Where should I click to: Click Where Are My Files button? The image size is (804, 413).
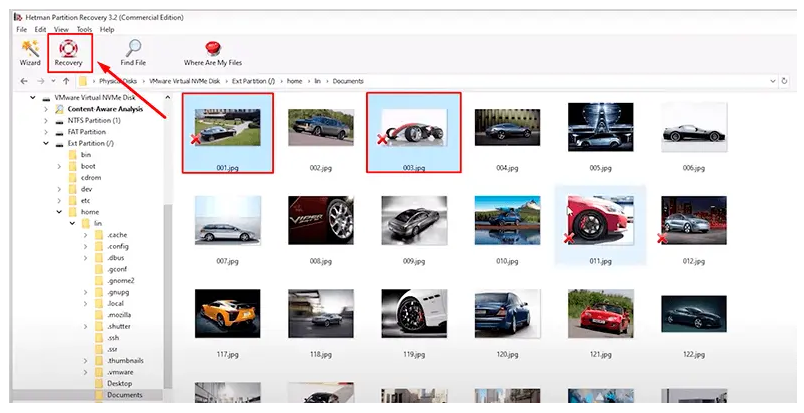(213, 53)
